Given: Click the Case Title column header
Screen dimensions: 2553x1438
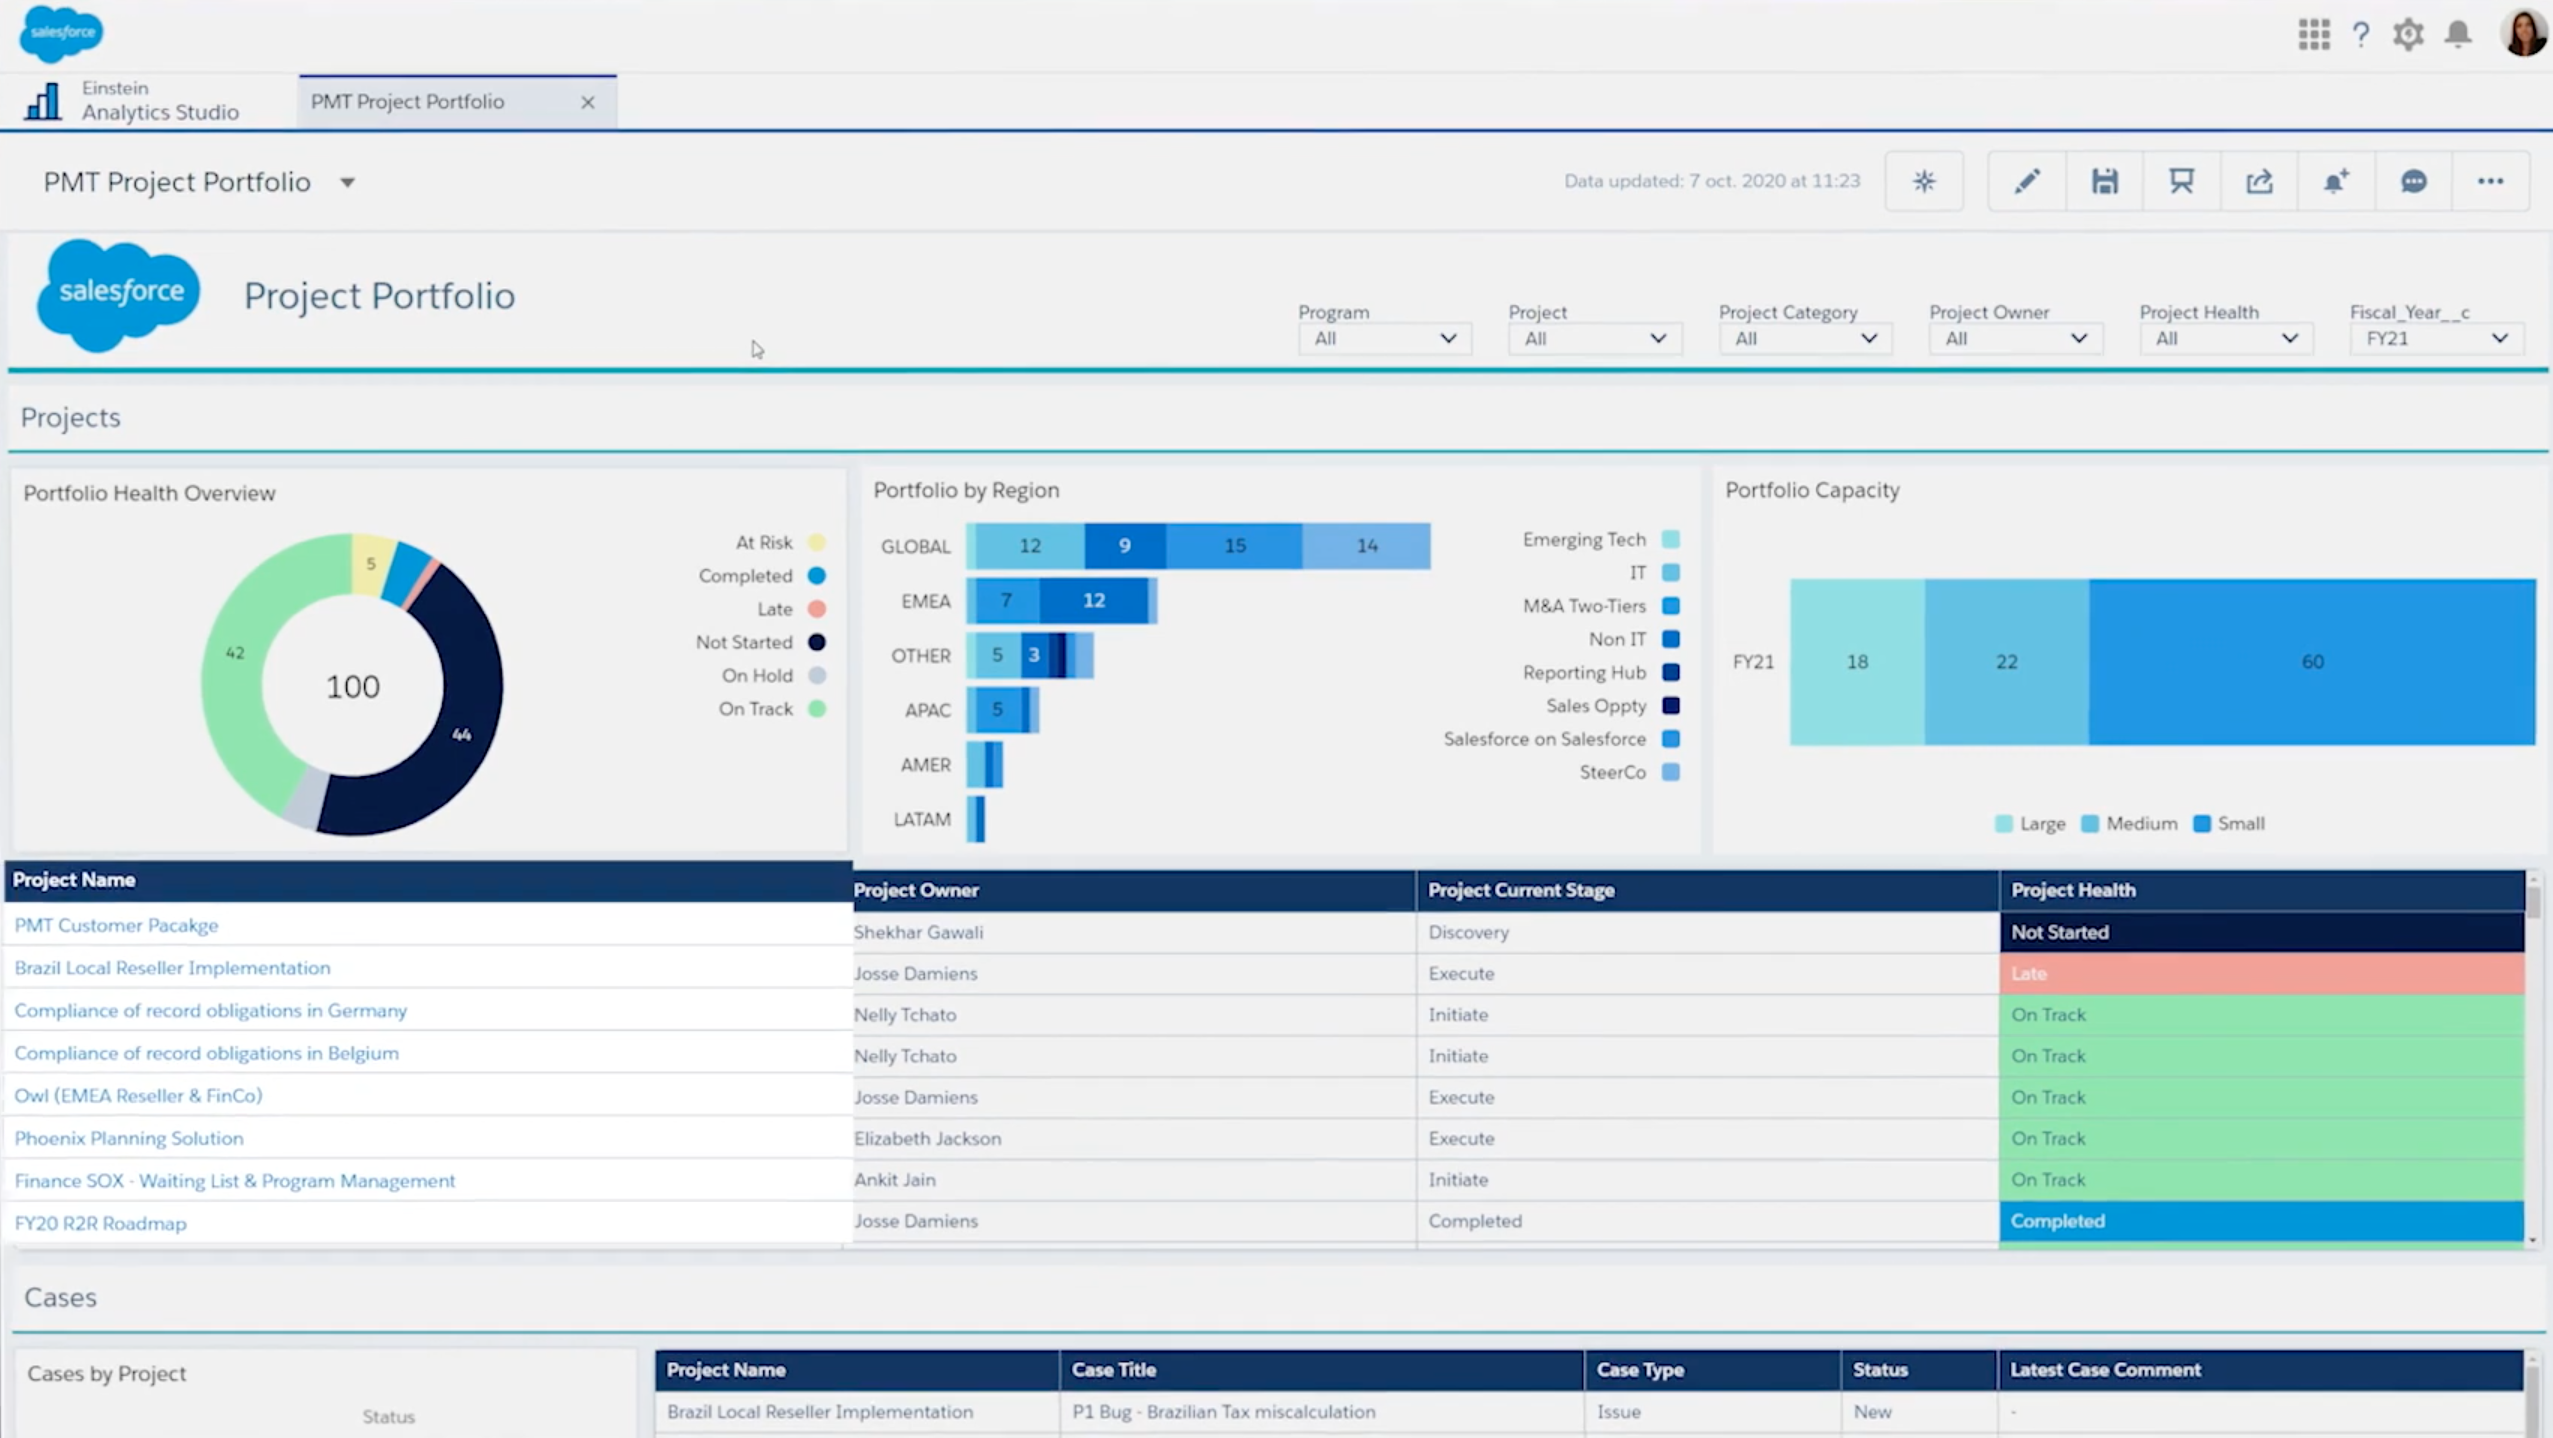Looking at the screenshot, I should pos(1321,1370).
